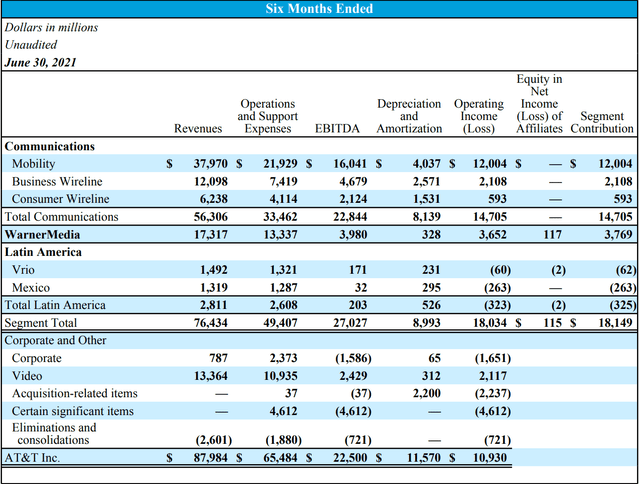This screenshot has height=484, width=640.
Task: Click WarnerMedia segment contribution 3,769
Action: tap(618, 235)
